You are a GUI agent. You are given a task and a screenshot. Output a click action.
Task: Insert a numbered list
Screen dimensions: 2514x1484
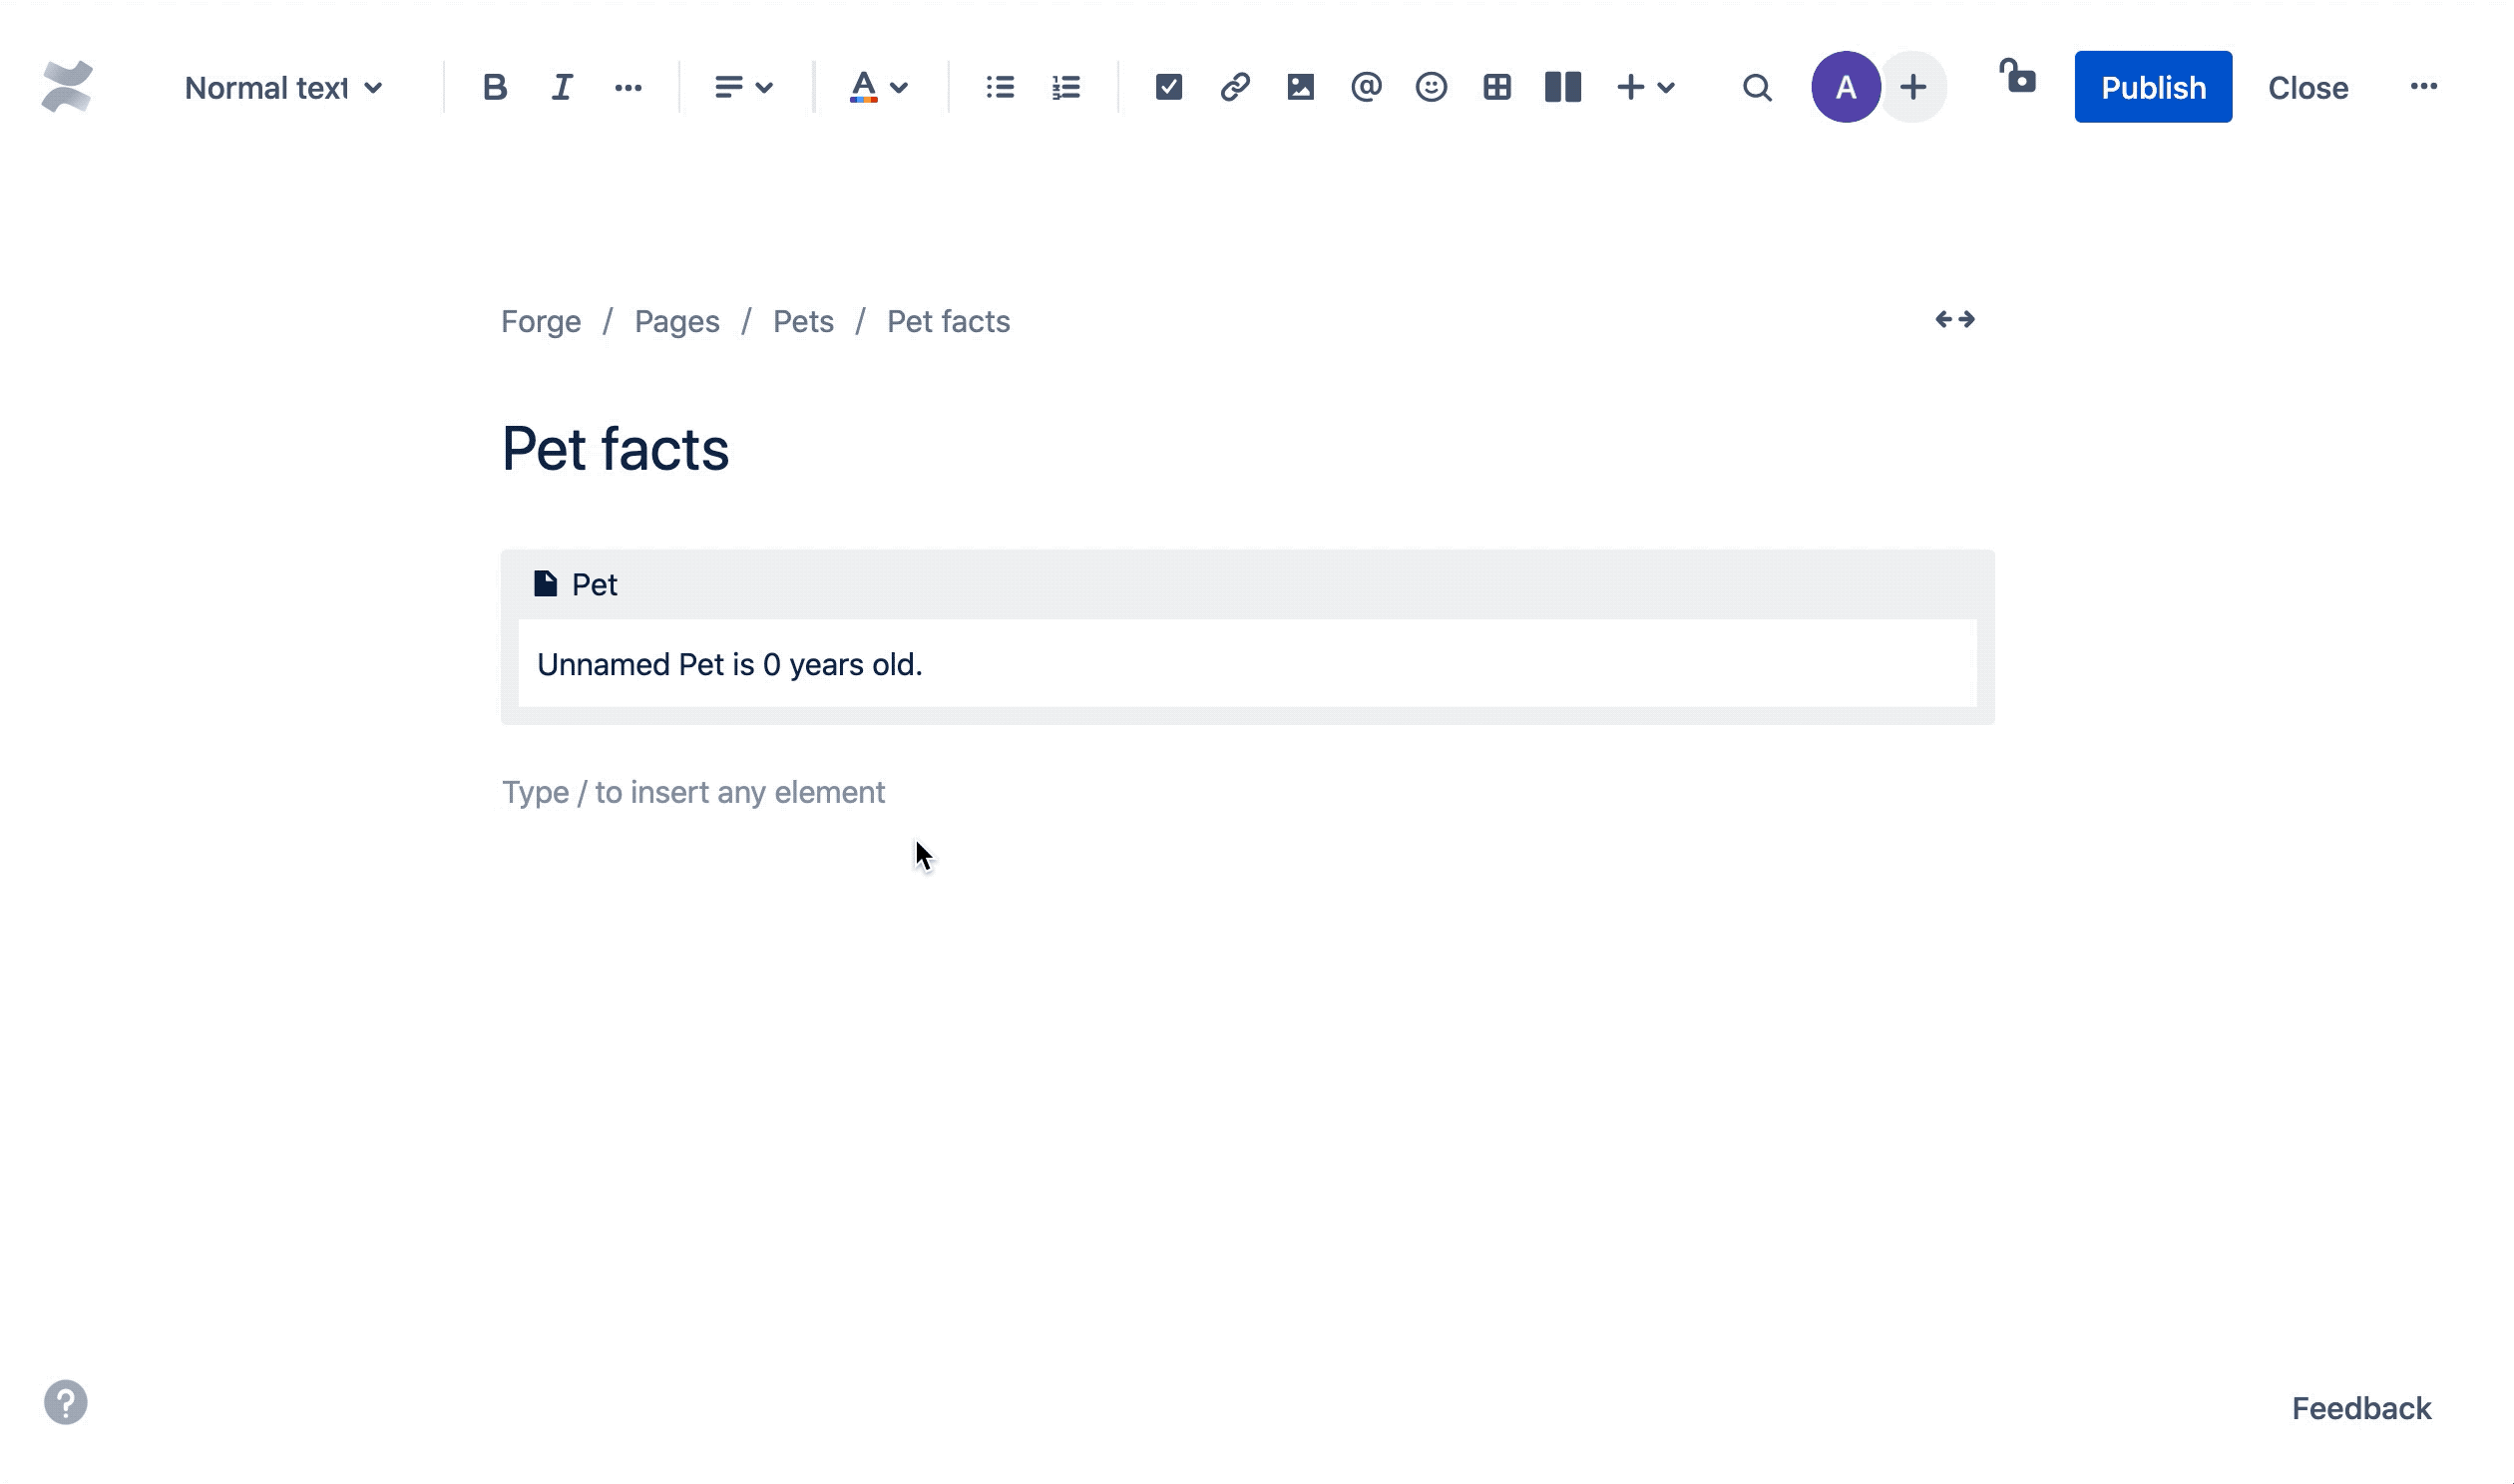[1065, 87]
